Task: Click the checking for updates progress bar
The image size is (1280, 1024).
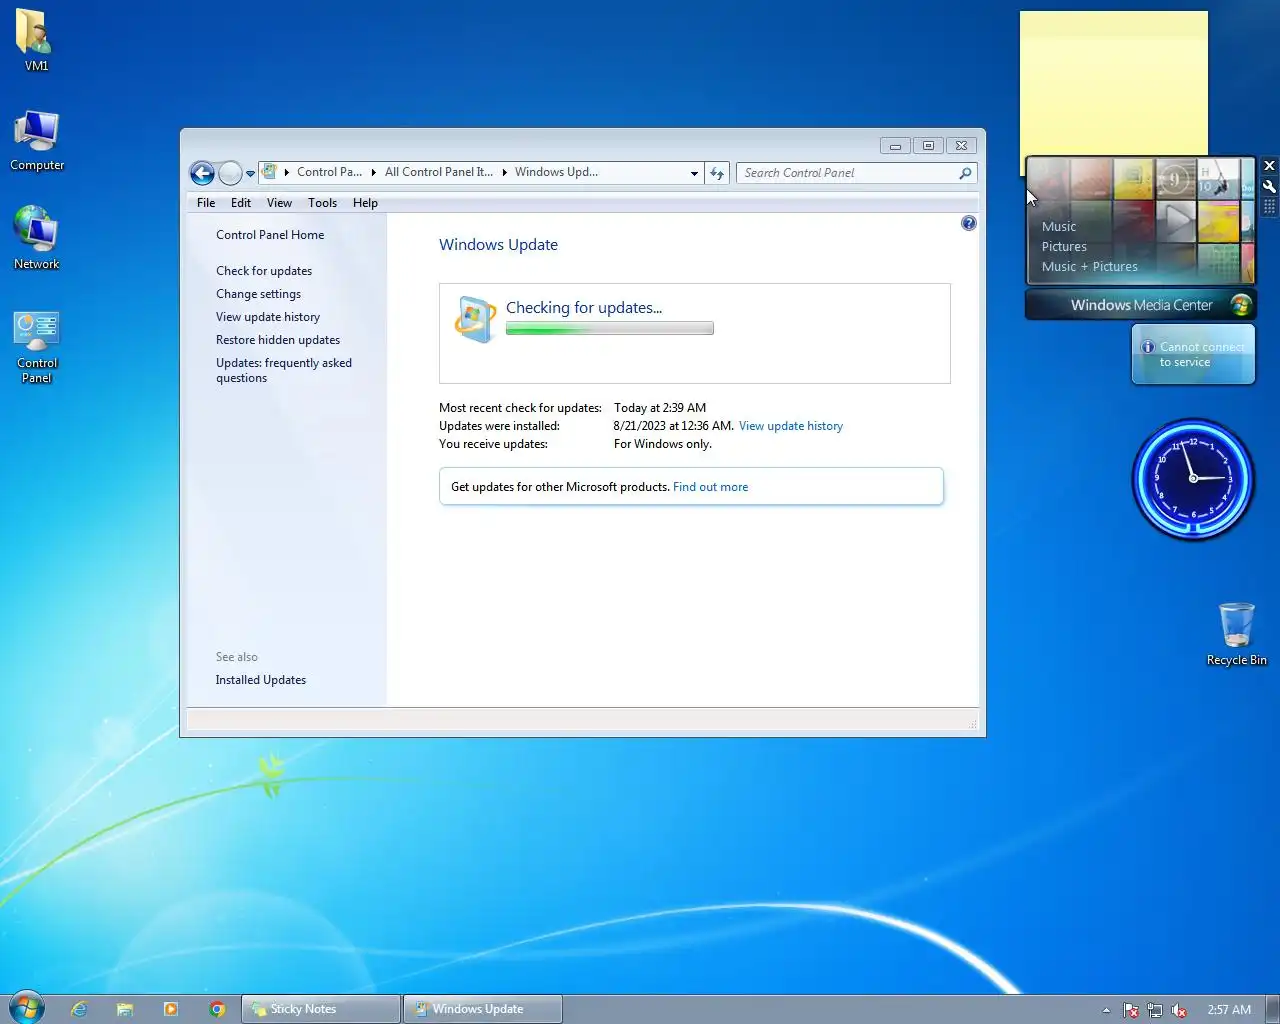Action: click(x=610, y=328)
